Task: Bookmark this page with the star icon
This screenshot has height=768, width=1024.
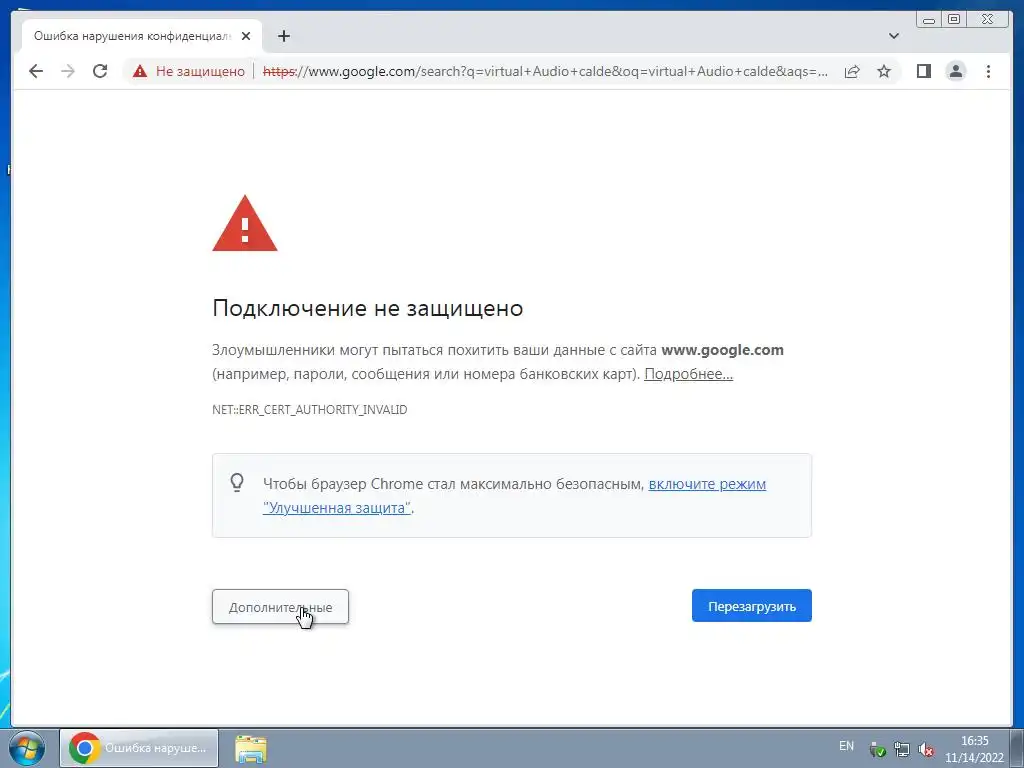Action: (x=884, y=71)
